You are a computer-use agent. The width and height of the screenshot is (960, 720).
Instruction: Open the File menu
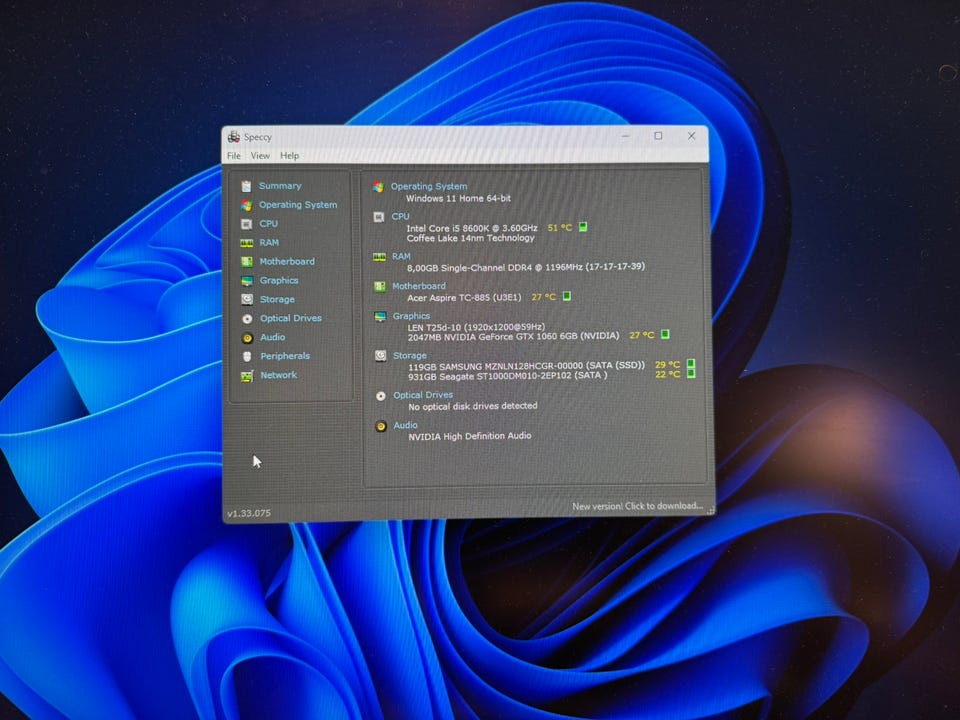click(x=234, y=156)
